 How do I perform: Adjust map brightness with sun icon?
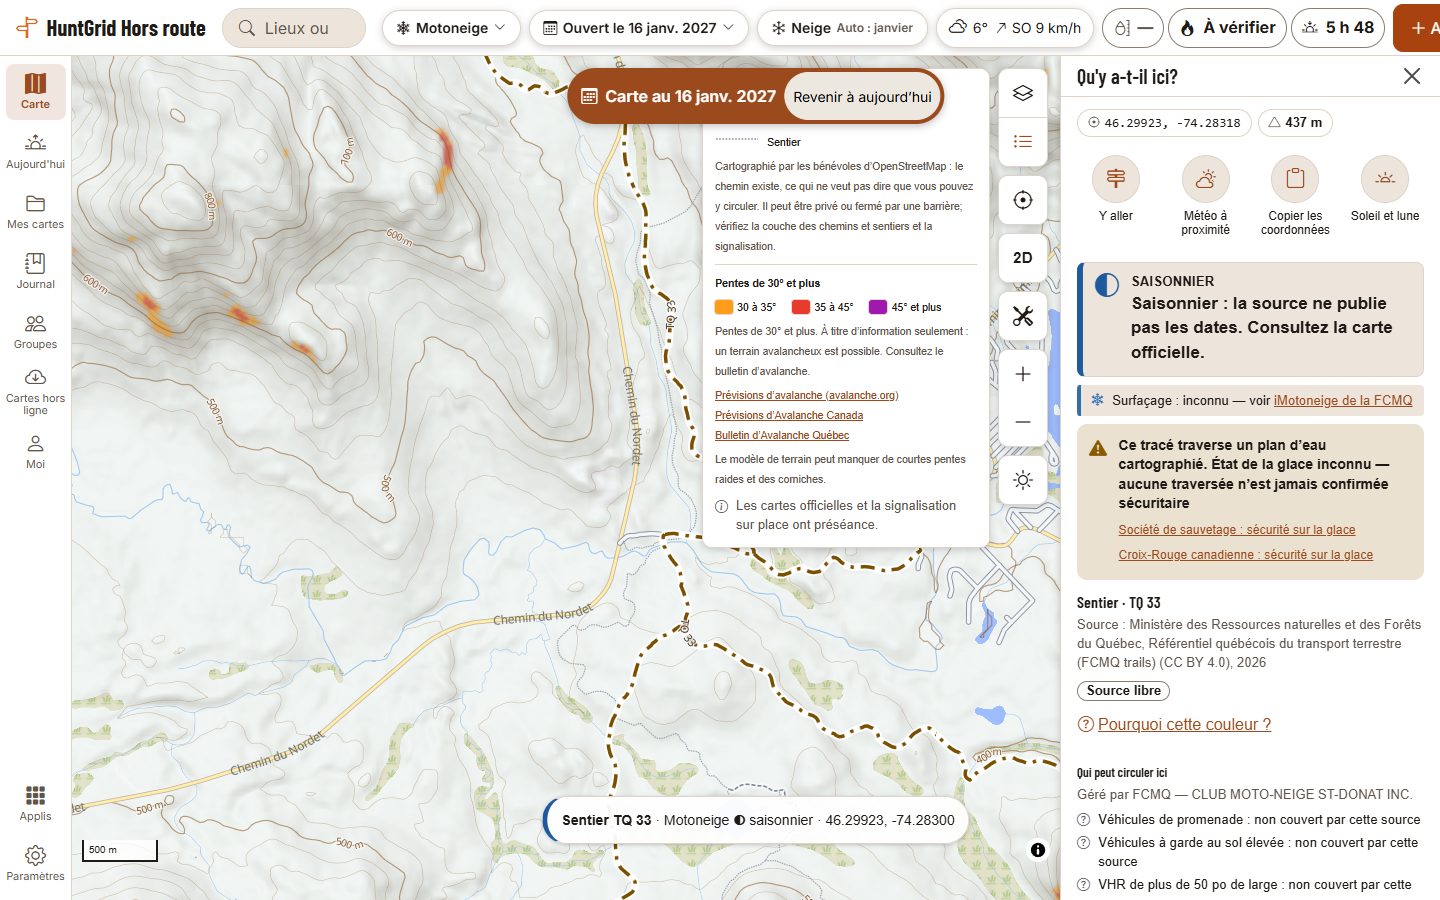1022,480
